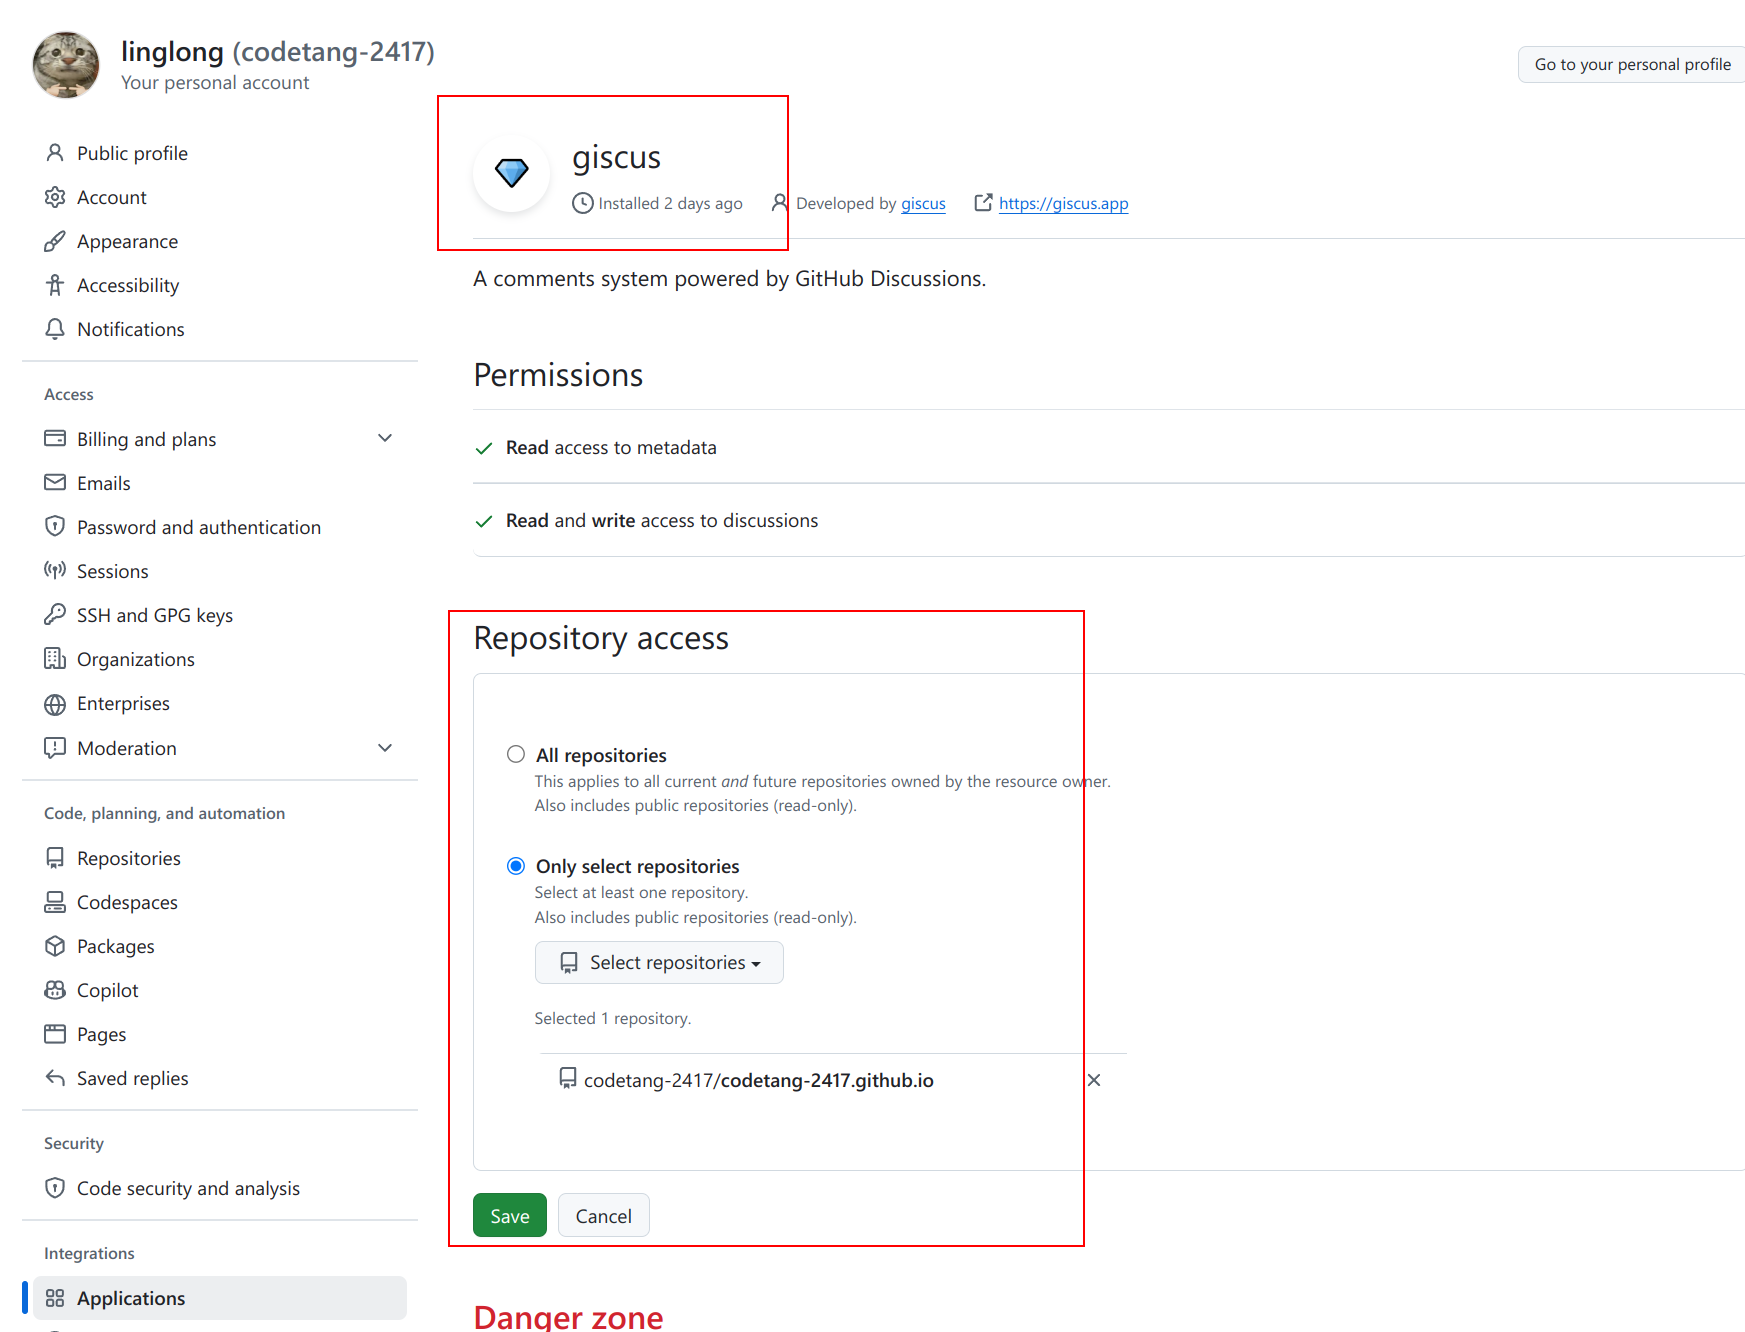Click the Copilot icon in sidebar
This screenshot has width=1745, height=1332.
click(55, 990)
